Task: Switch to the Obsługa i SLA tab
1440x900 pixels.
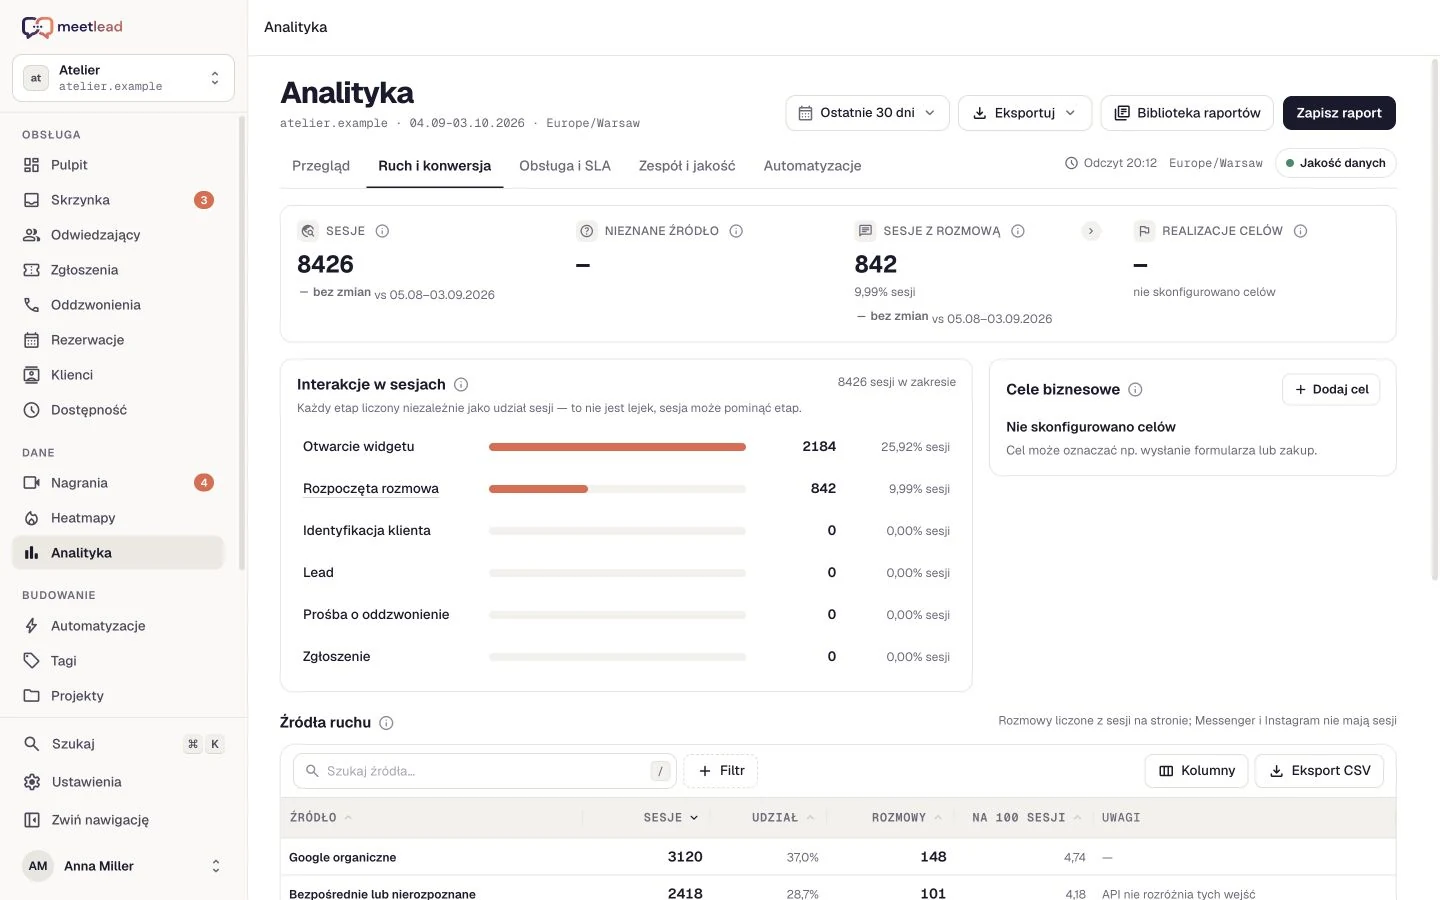Action: [x=565, y=166]
